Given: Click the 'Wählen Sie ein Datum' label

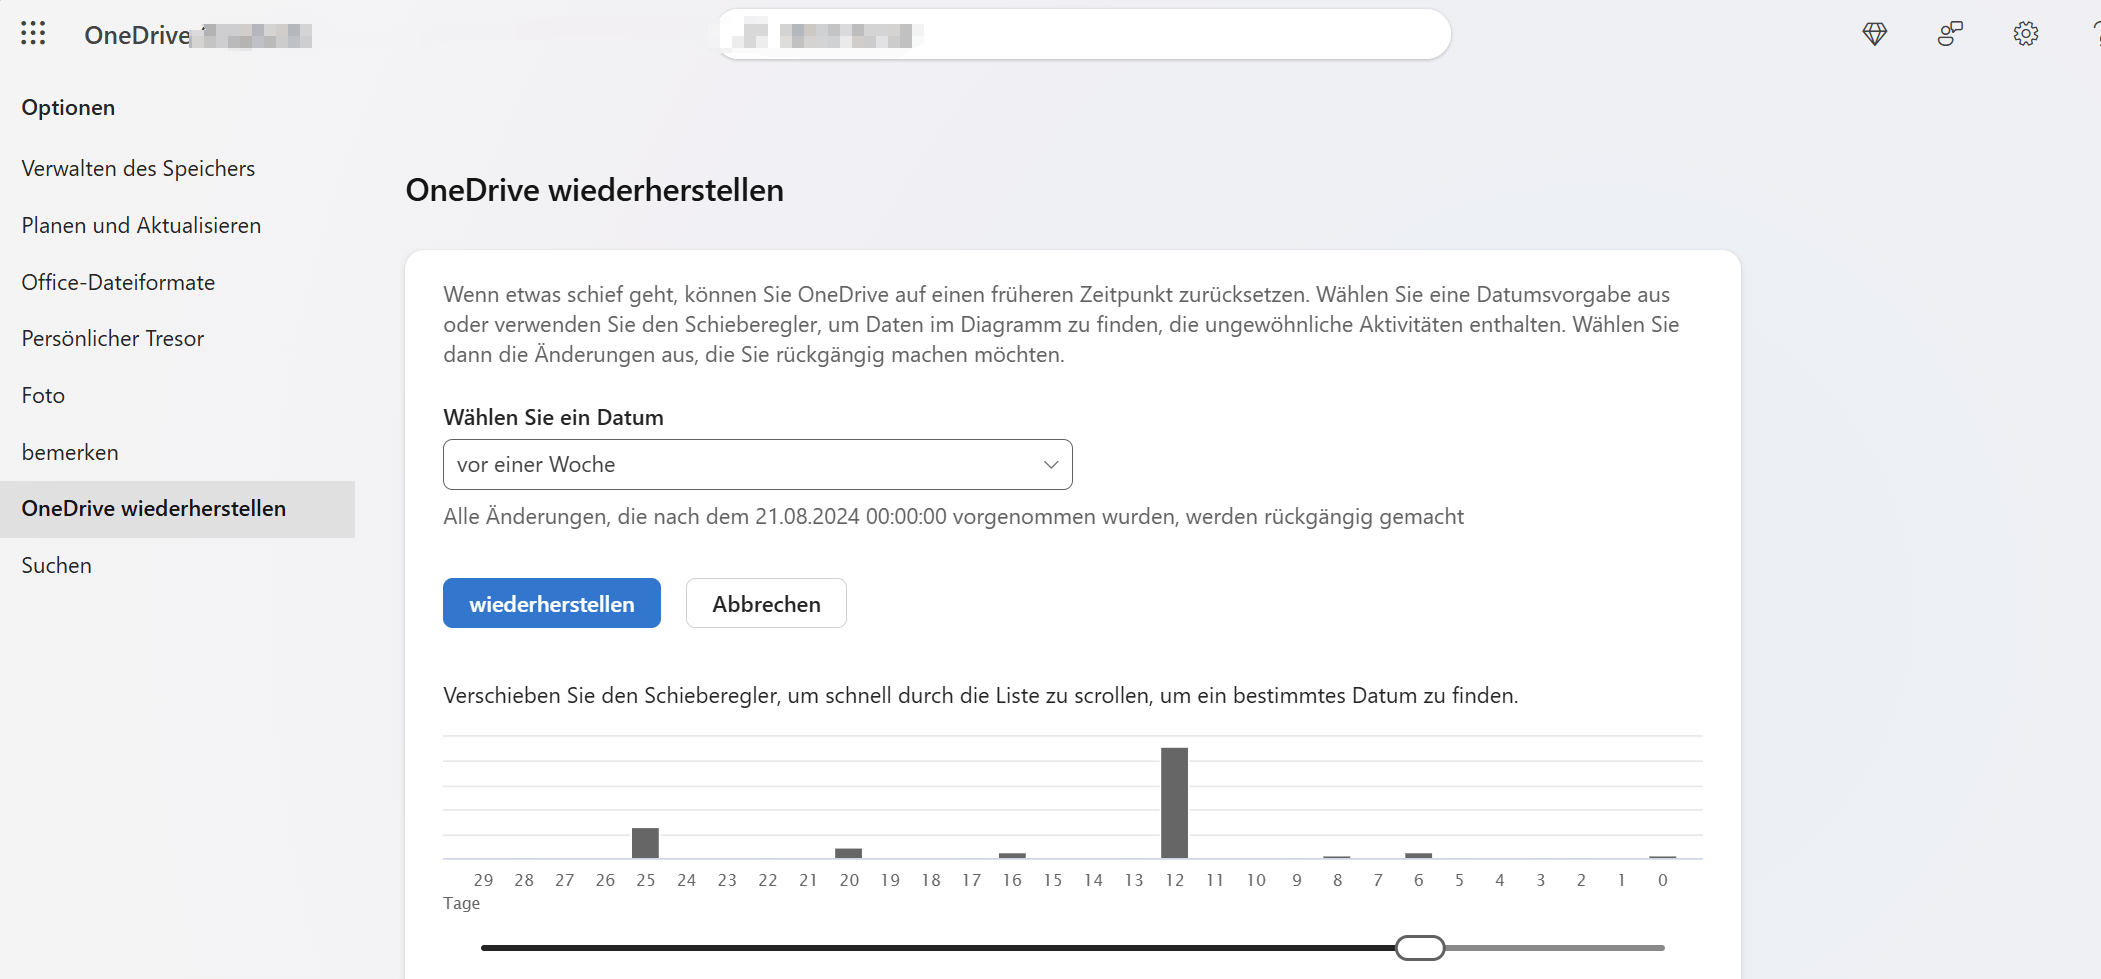Looking at the screenshot, I should point(553,417).
